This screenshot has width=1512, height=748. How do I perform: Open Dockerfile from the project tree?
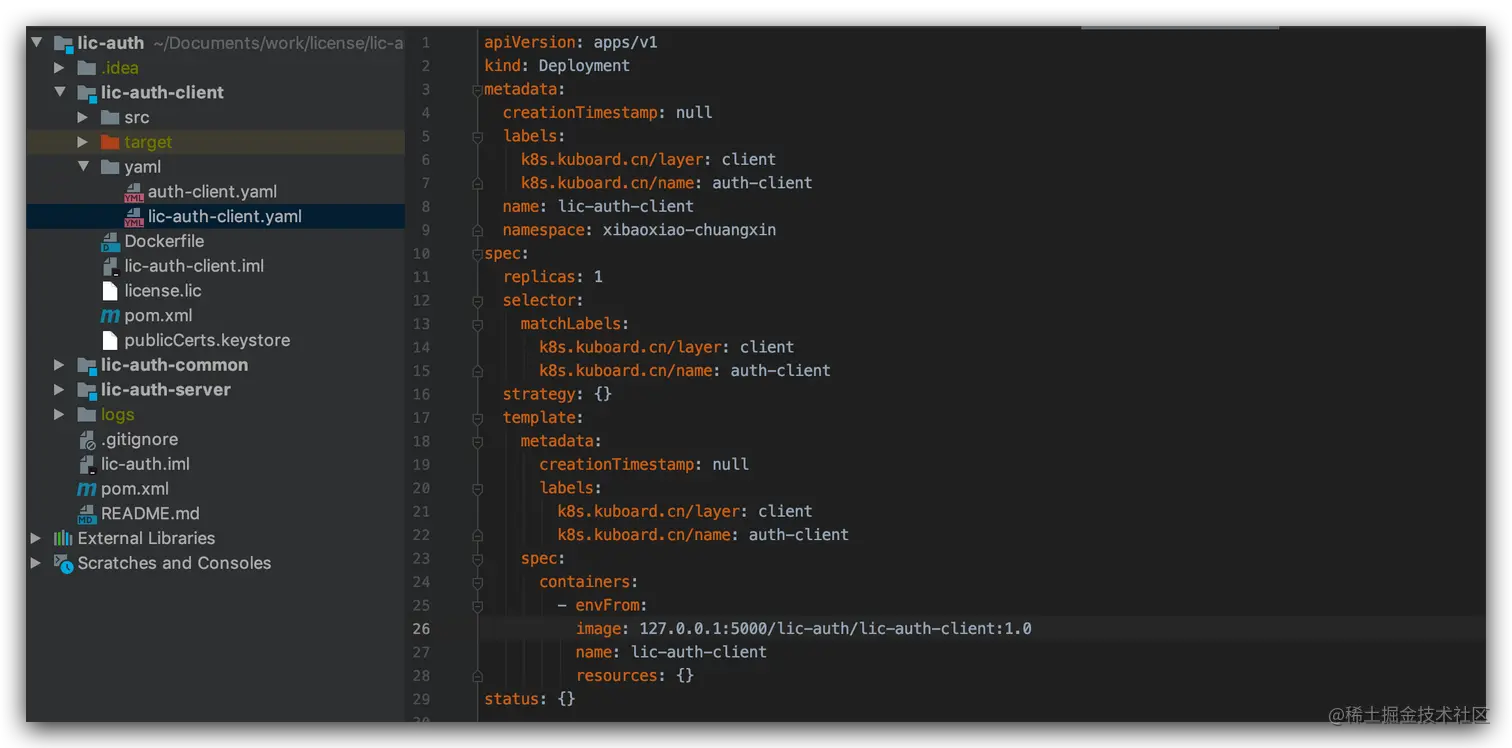tap(164, 241)
